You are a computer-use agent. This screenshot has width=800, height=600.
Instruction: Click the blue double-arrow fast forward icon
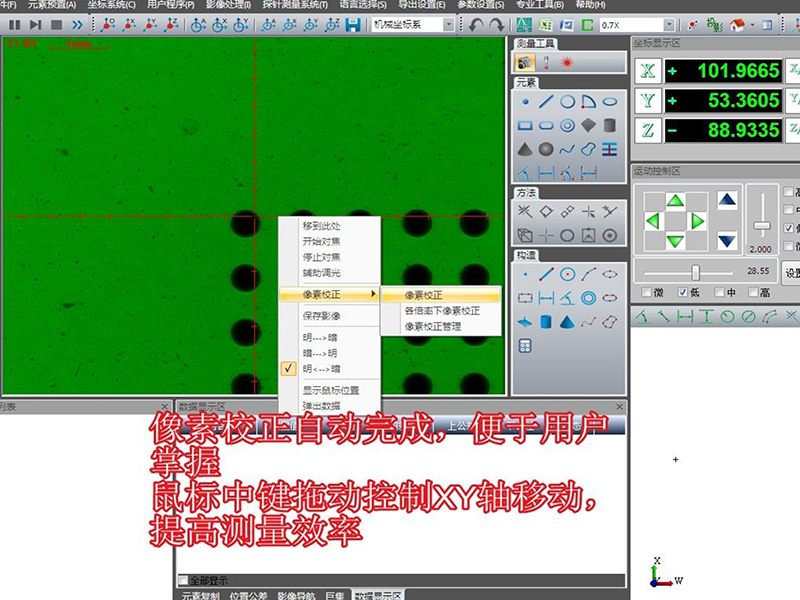click(x=77, y=24)
